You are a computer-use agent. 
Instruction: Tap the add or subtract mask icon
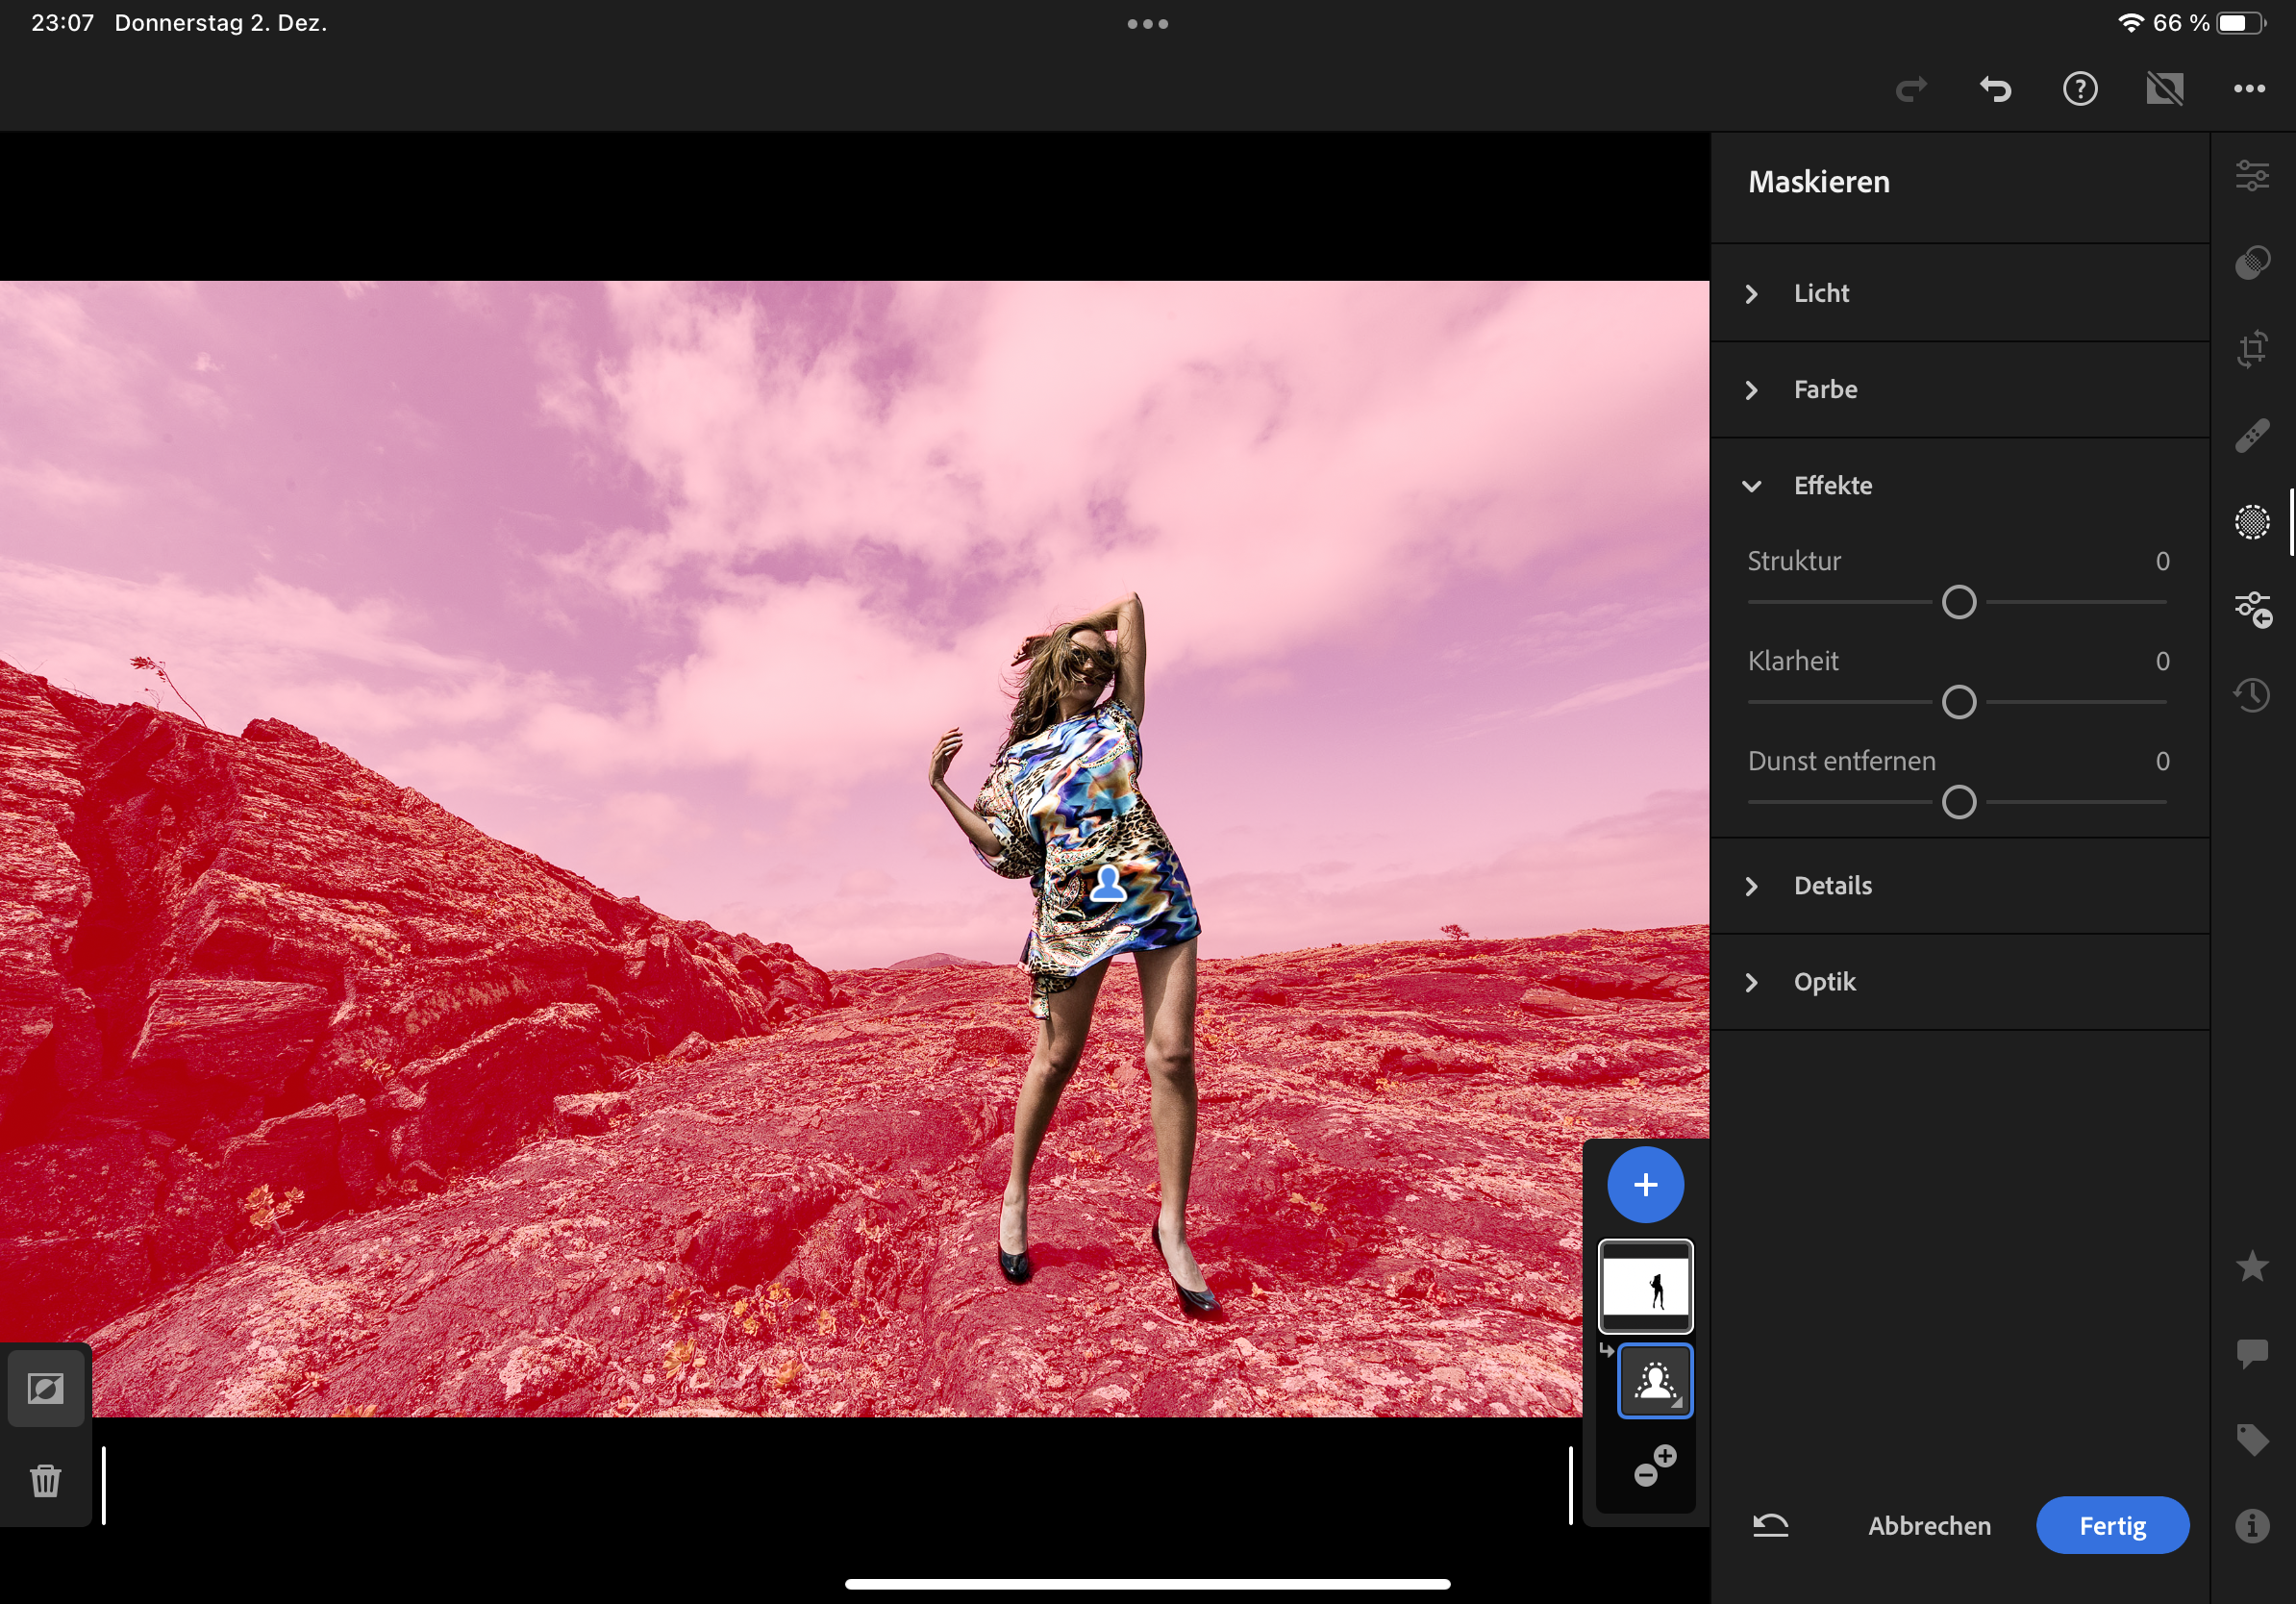click(x=1654, y=1466)
